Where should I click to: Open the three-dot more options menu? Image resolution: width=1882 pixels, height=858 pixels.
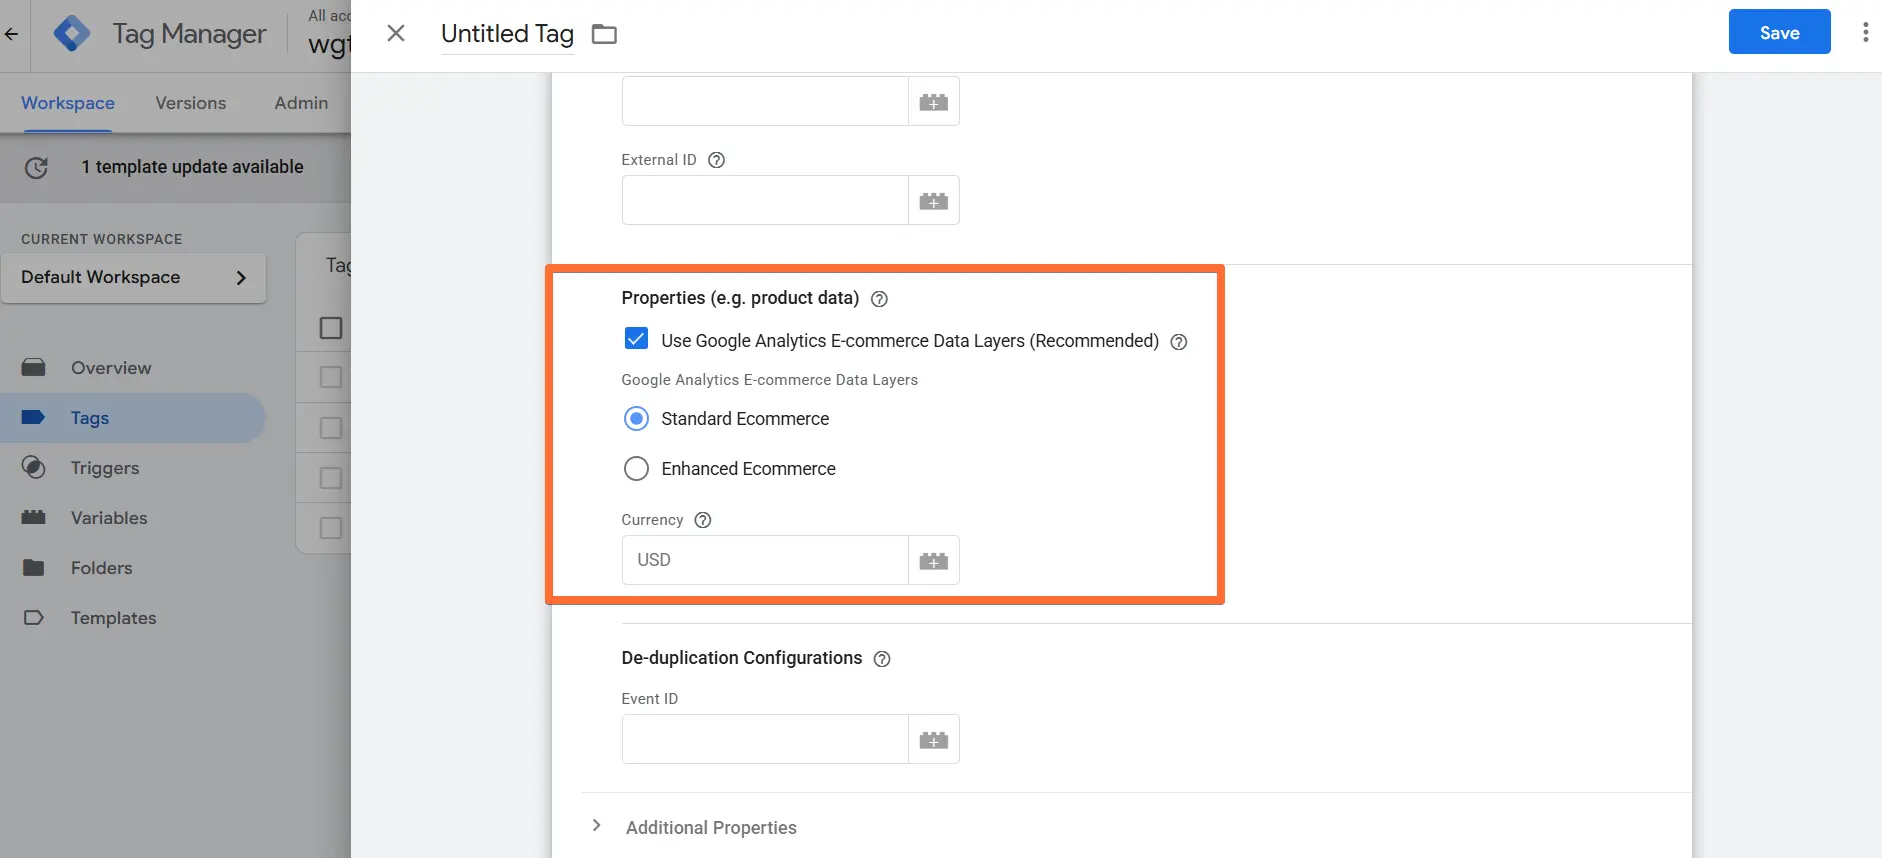pos(1865,32)
